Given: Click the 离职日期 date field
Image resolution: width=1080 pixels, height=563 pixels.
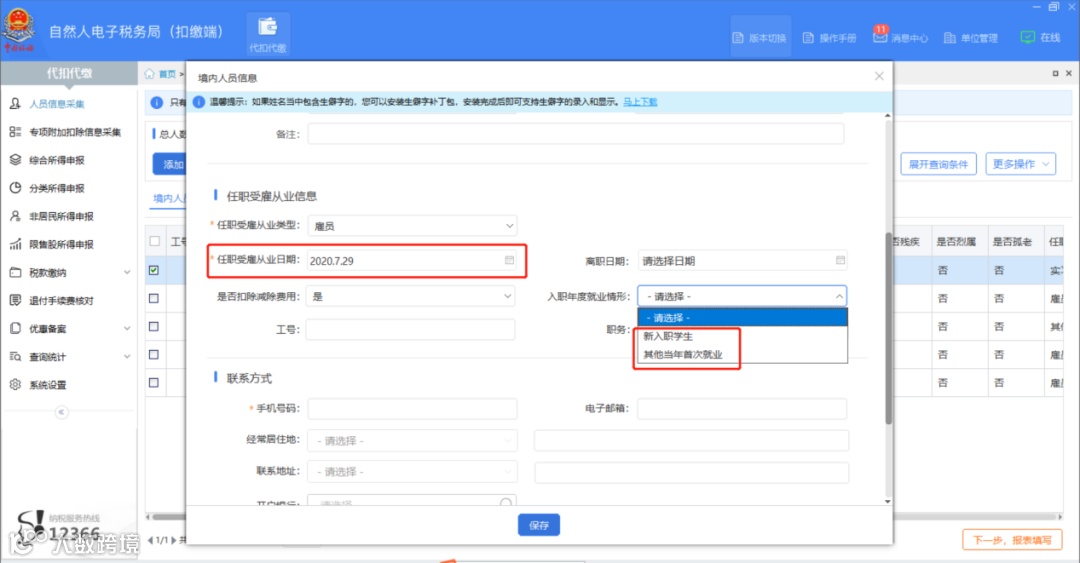Looking at the screenshot, I should 742,260.
